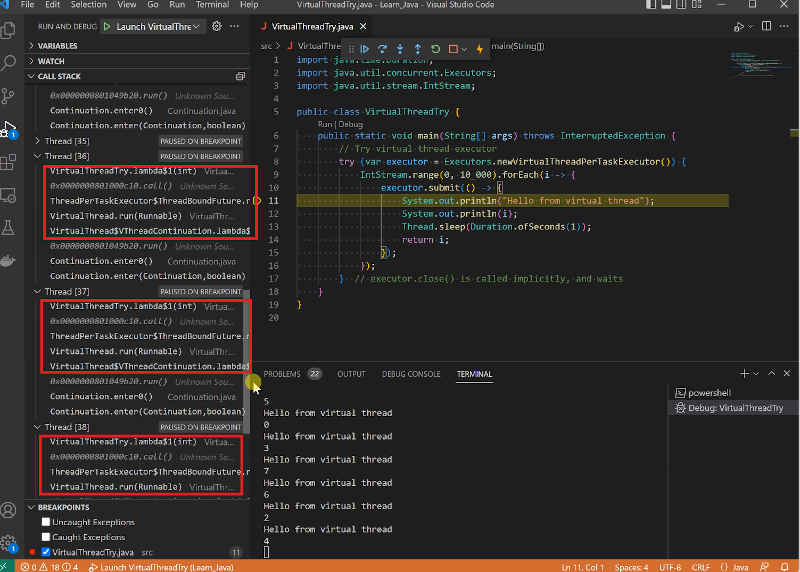The image size is (800, 572).
Task: Open the Accounts menu icon
Action: (8, 510)
